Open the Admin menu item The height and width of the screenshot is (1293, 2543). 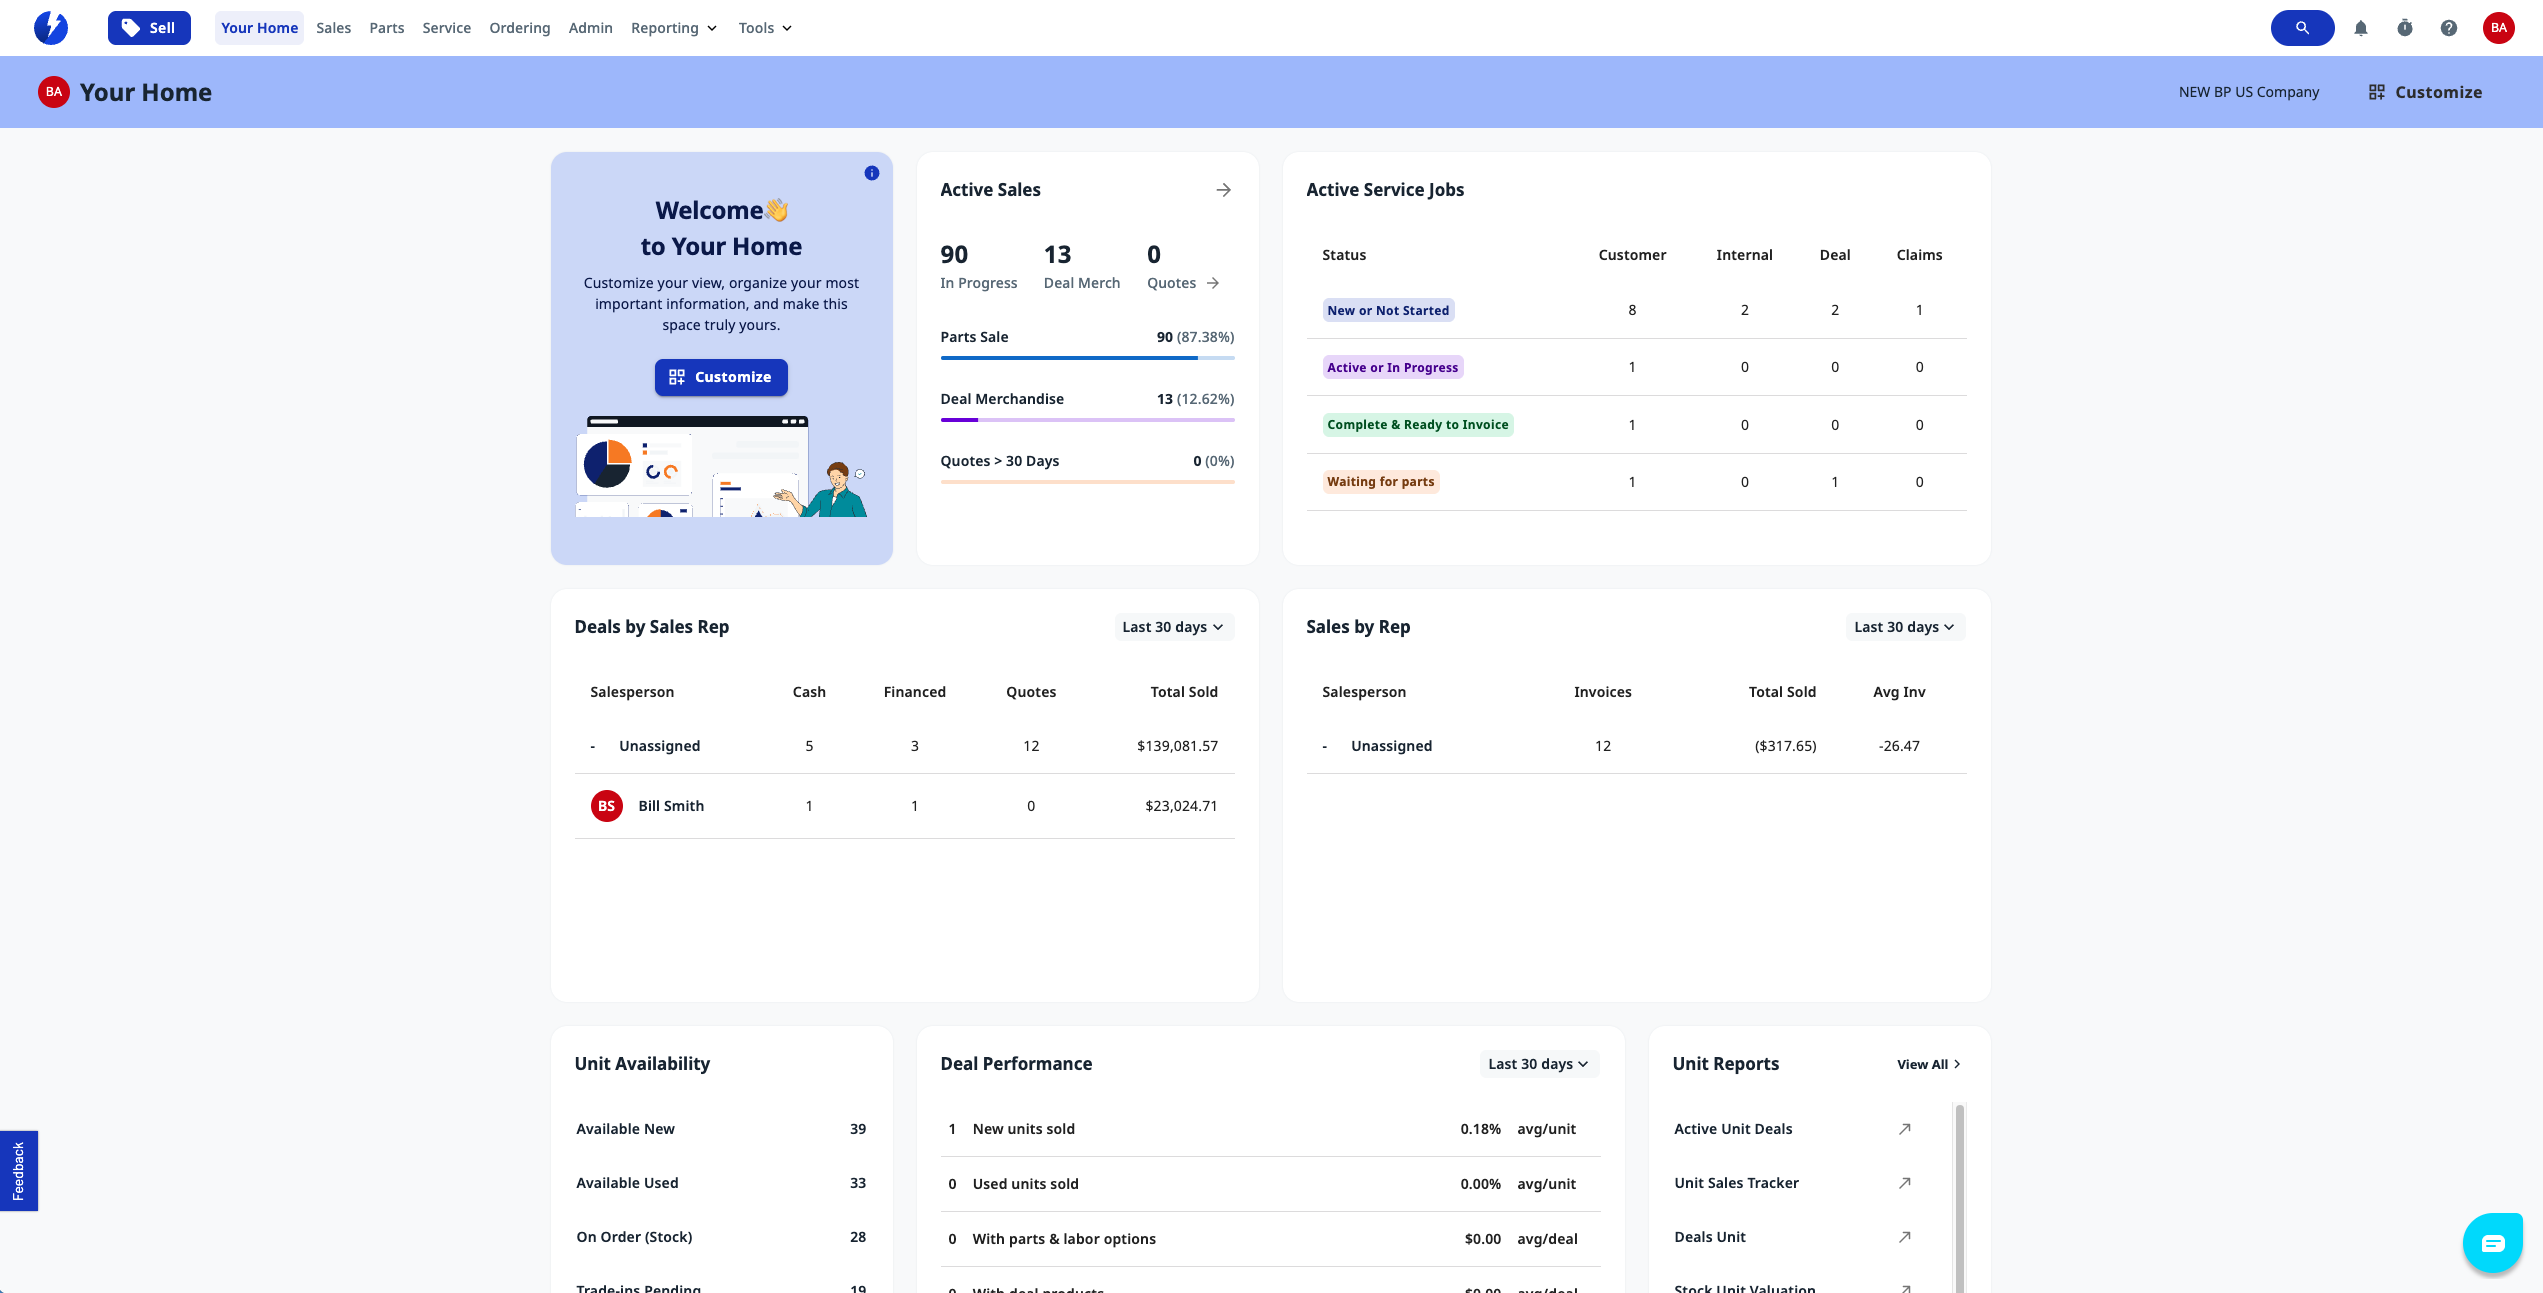tap(590, 27)
